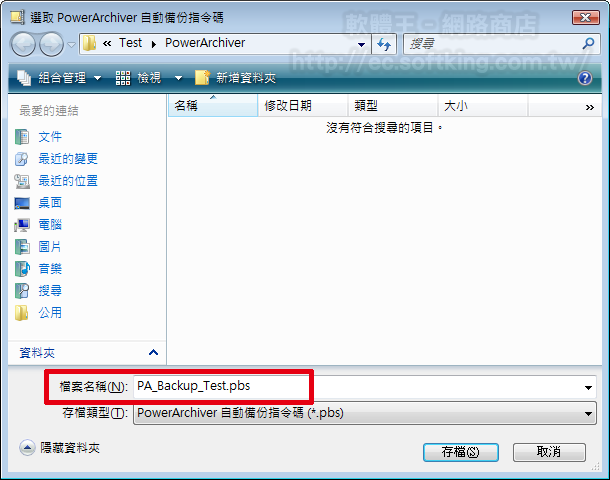Click the forward navigation arrow
The height and width of the screenshot is (480, 610).
point(51,45)
